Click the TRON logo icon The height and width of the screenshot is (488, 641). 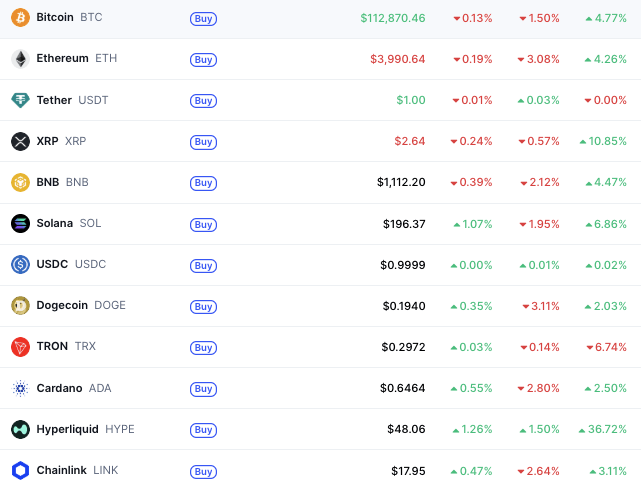(x=20, y=346)
